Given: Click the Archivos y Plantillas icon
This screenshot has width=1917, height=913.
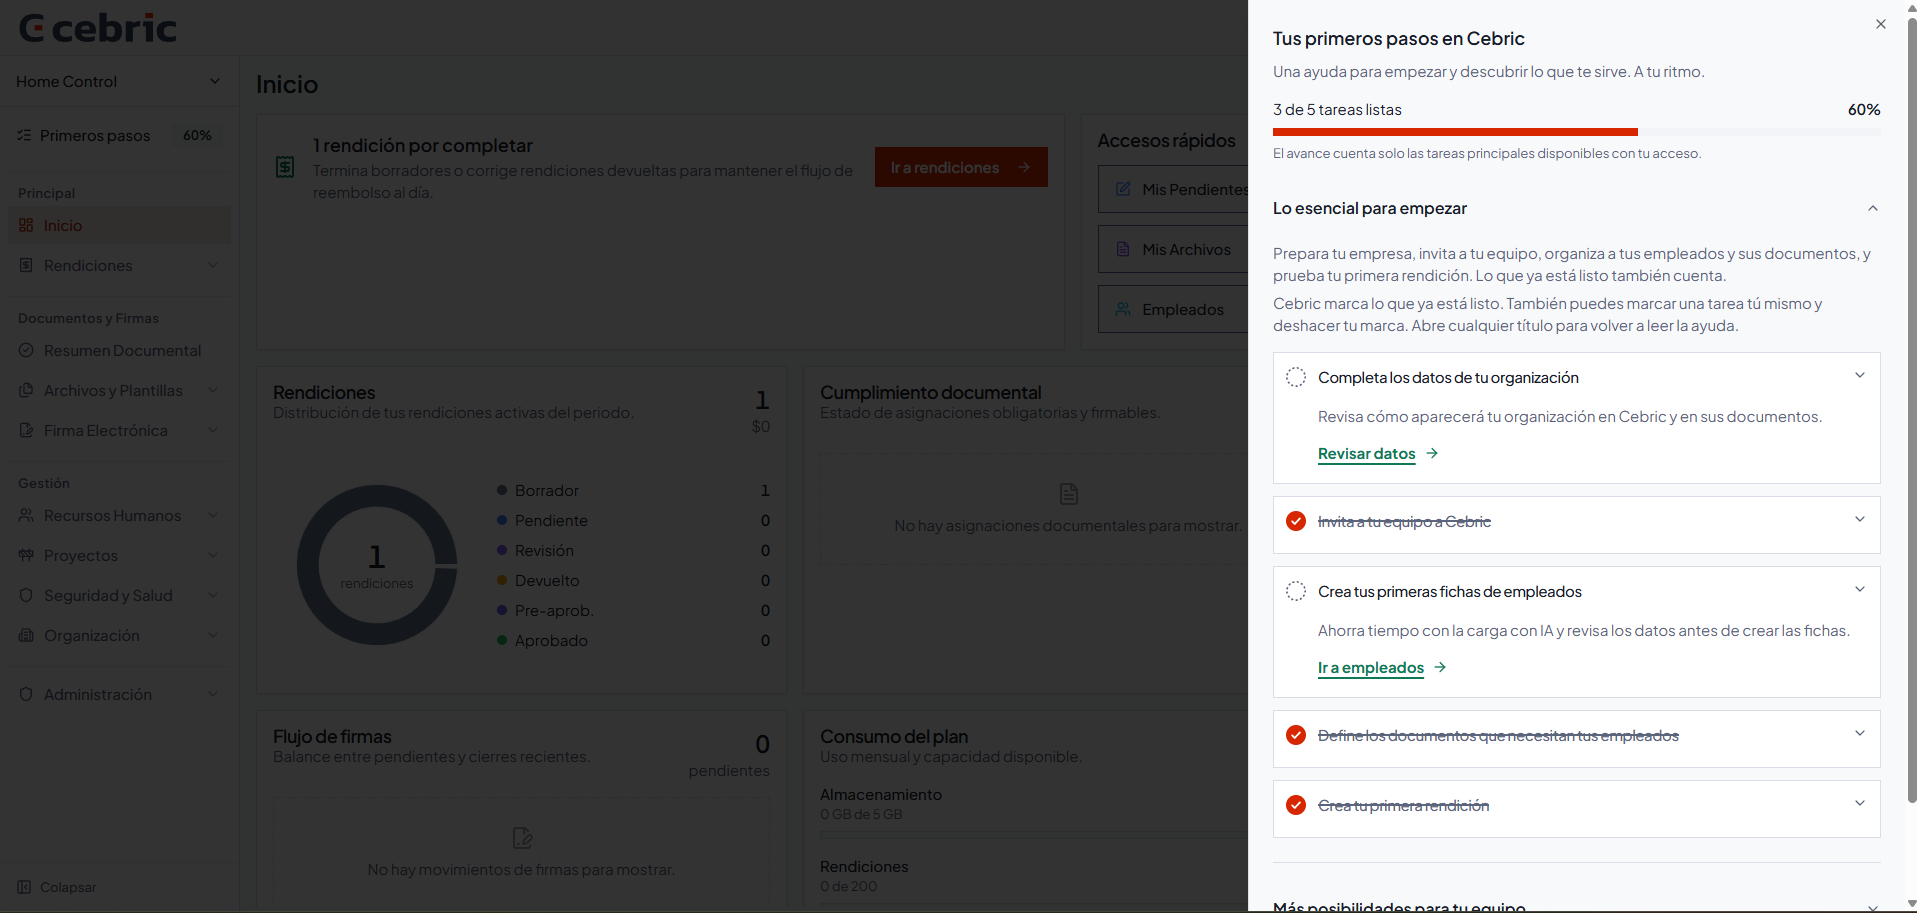Looking at the screenshot, I should point(26,390).
